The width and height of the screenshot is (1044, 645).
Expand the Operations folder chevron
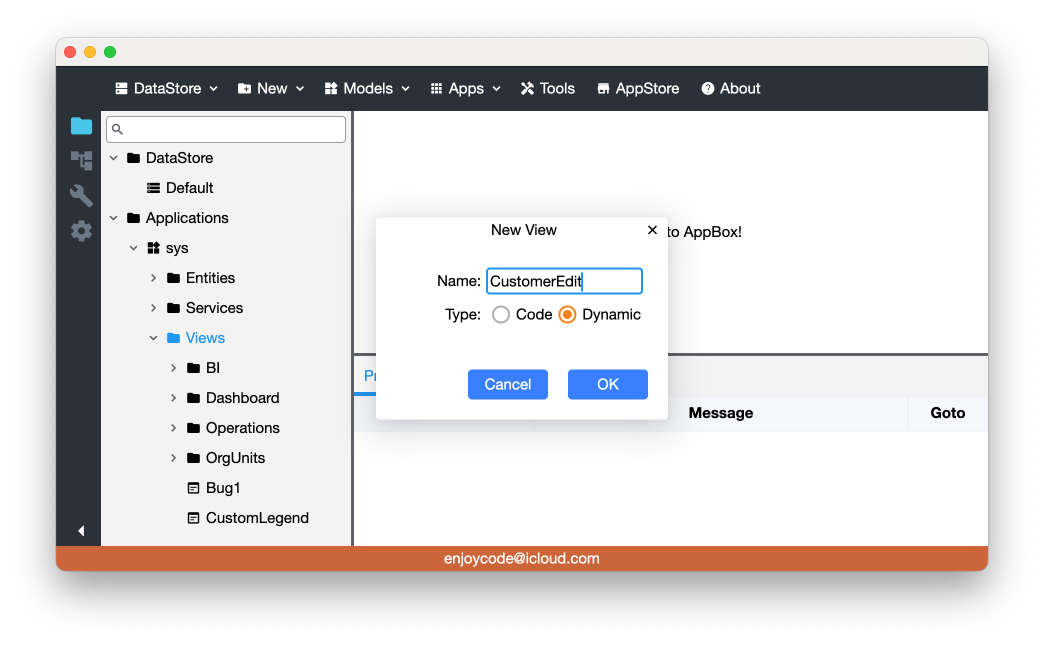coord(174,427)
